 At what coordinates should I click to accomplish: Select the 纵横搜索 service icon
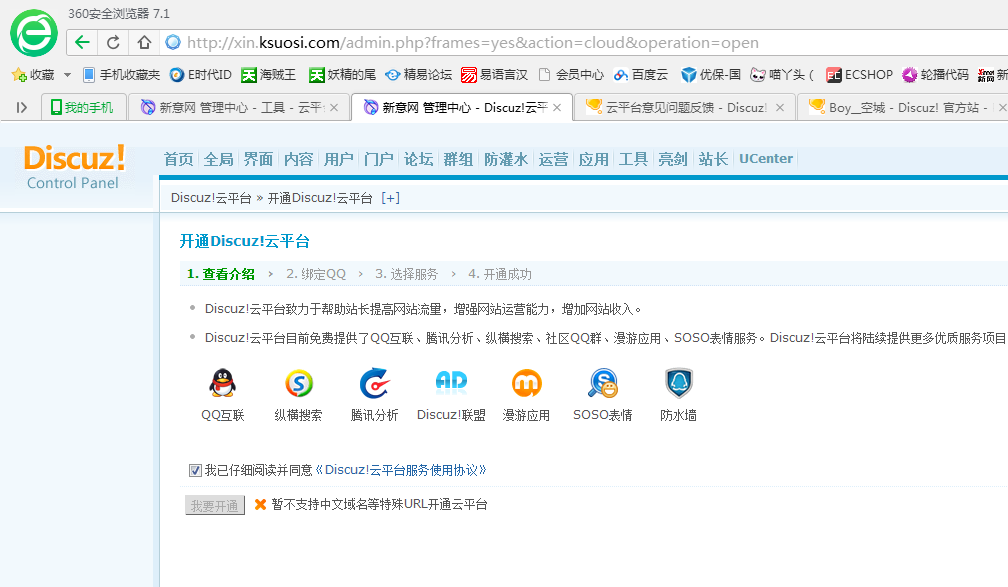[x=298, y=385]
